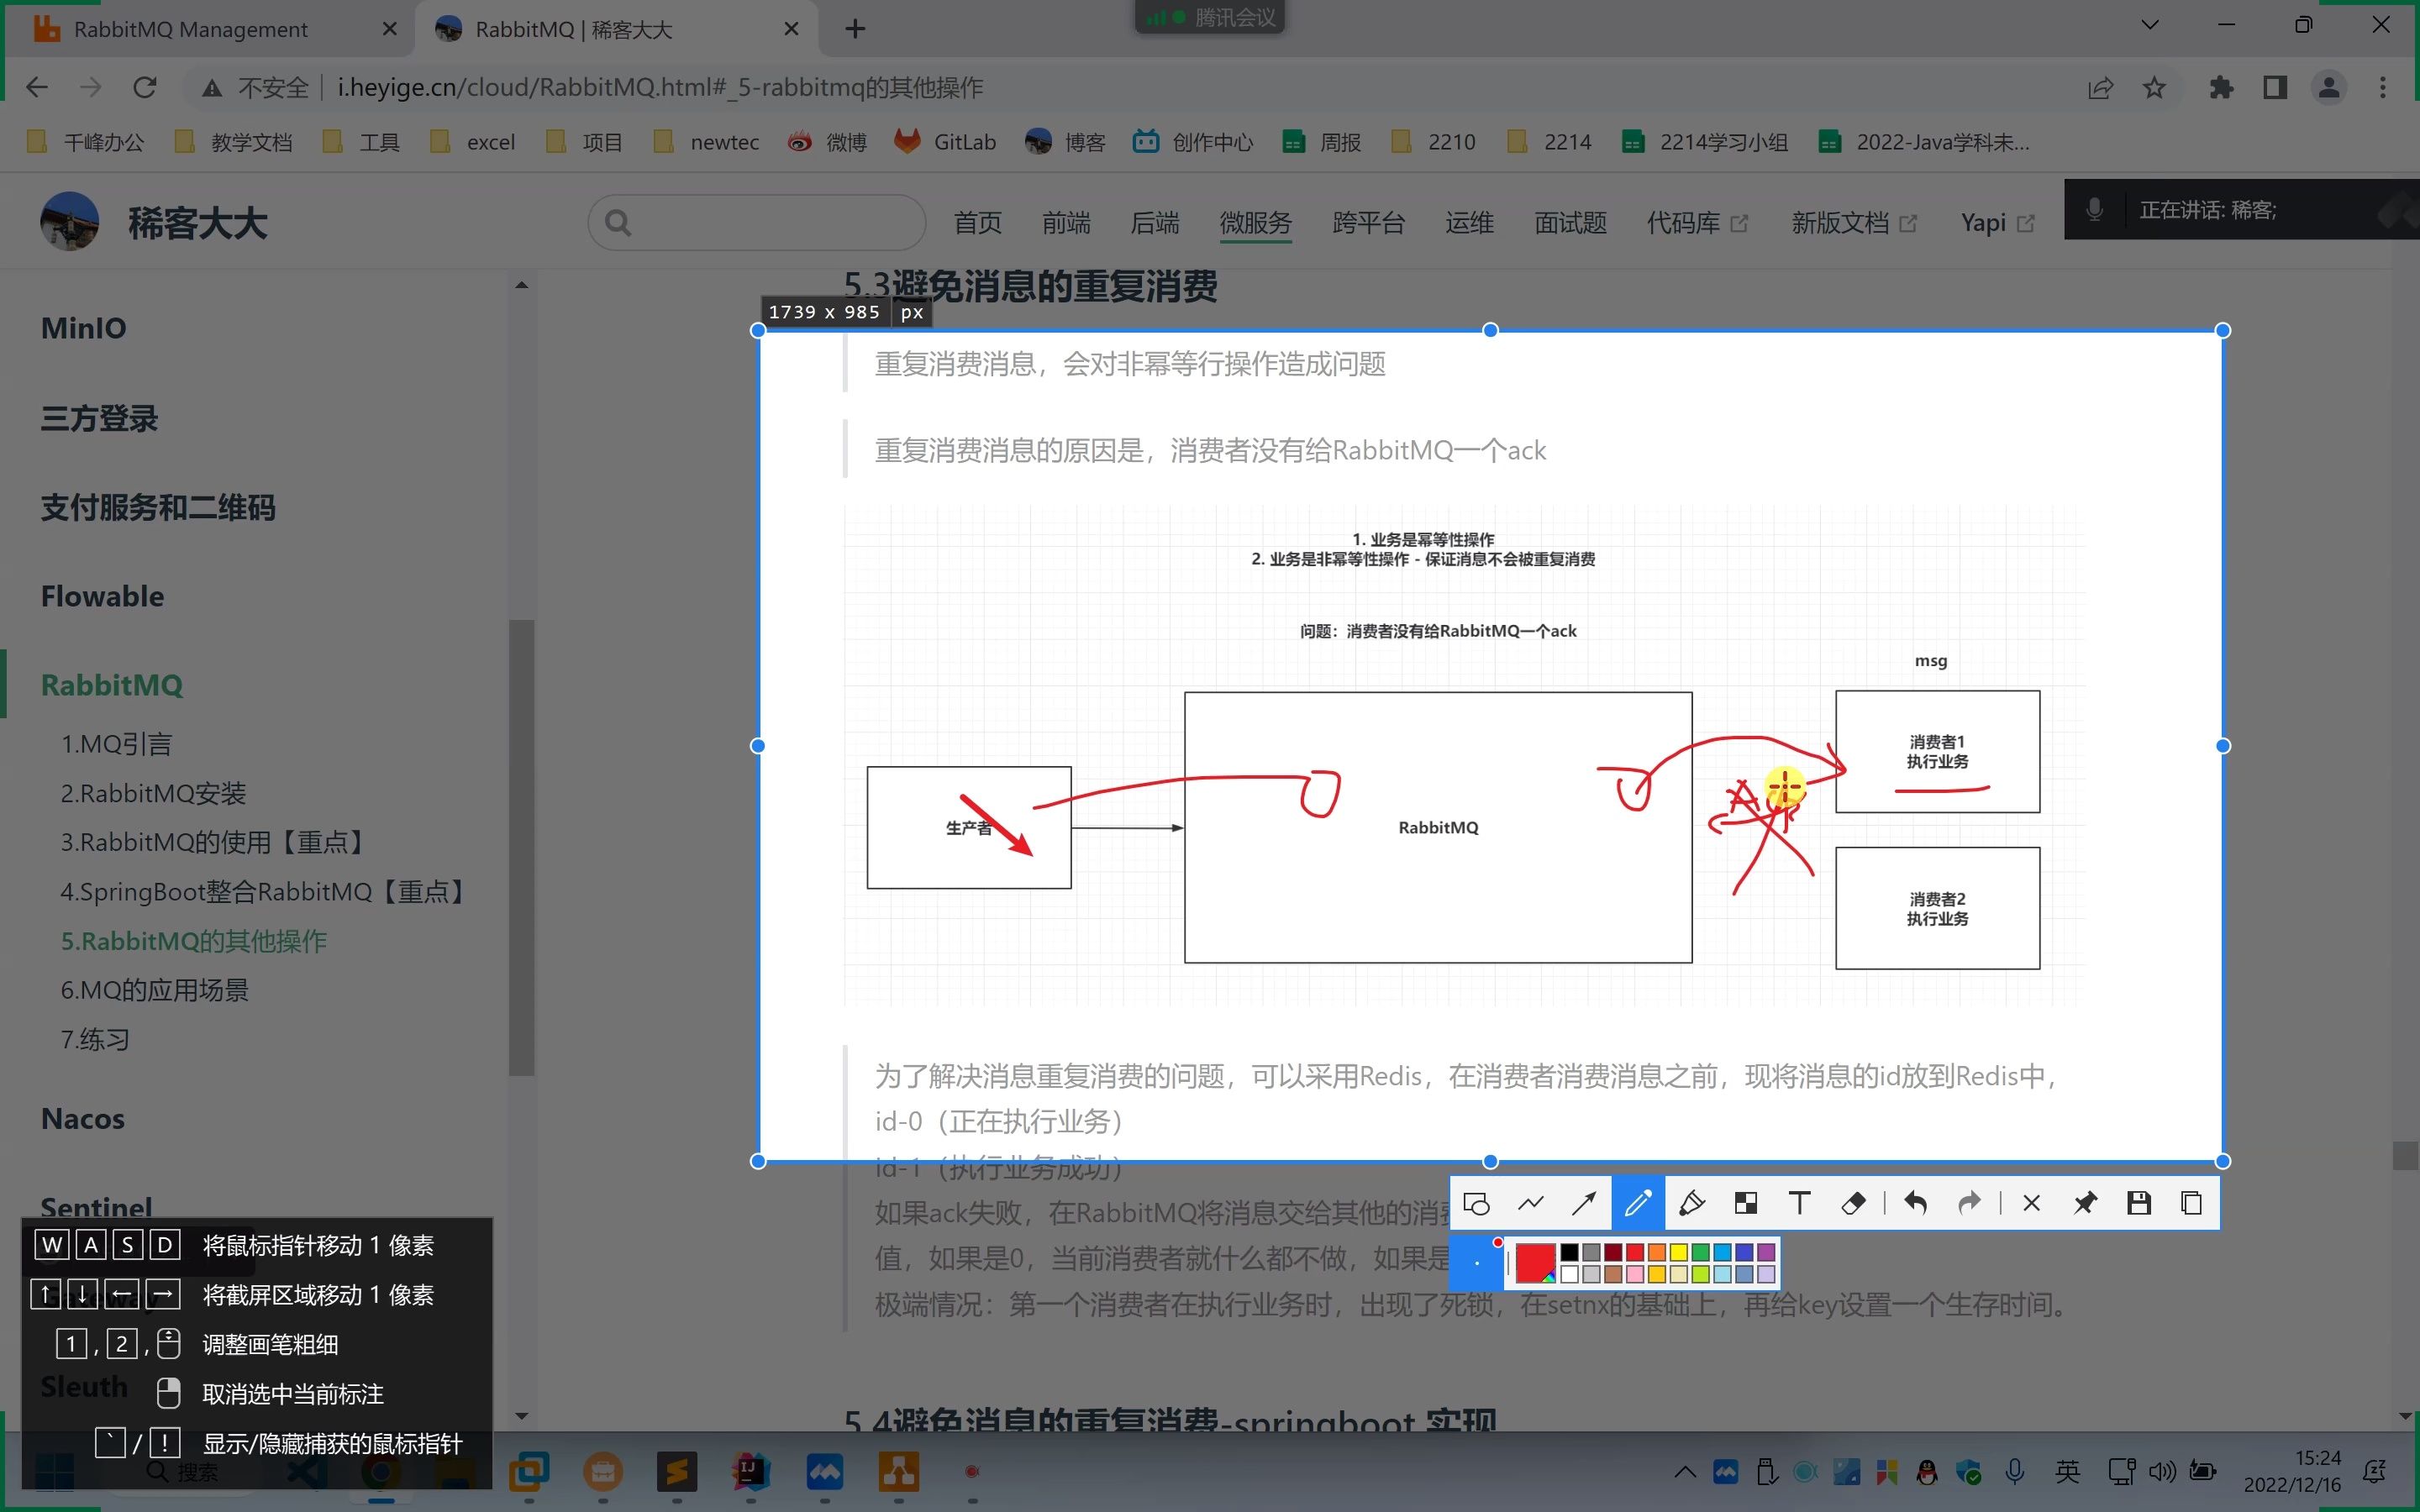Save the screenshot to file
This screenshot has width=2420, height=1512.
click(2139, 1203)
